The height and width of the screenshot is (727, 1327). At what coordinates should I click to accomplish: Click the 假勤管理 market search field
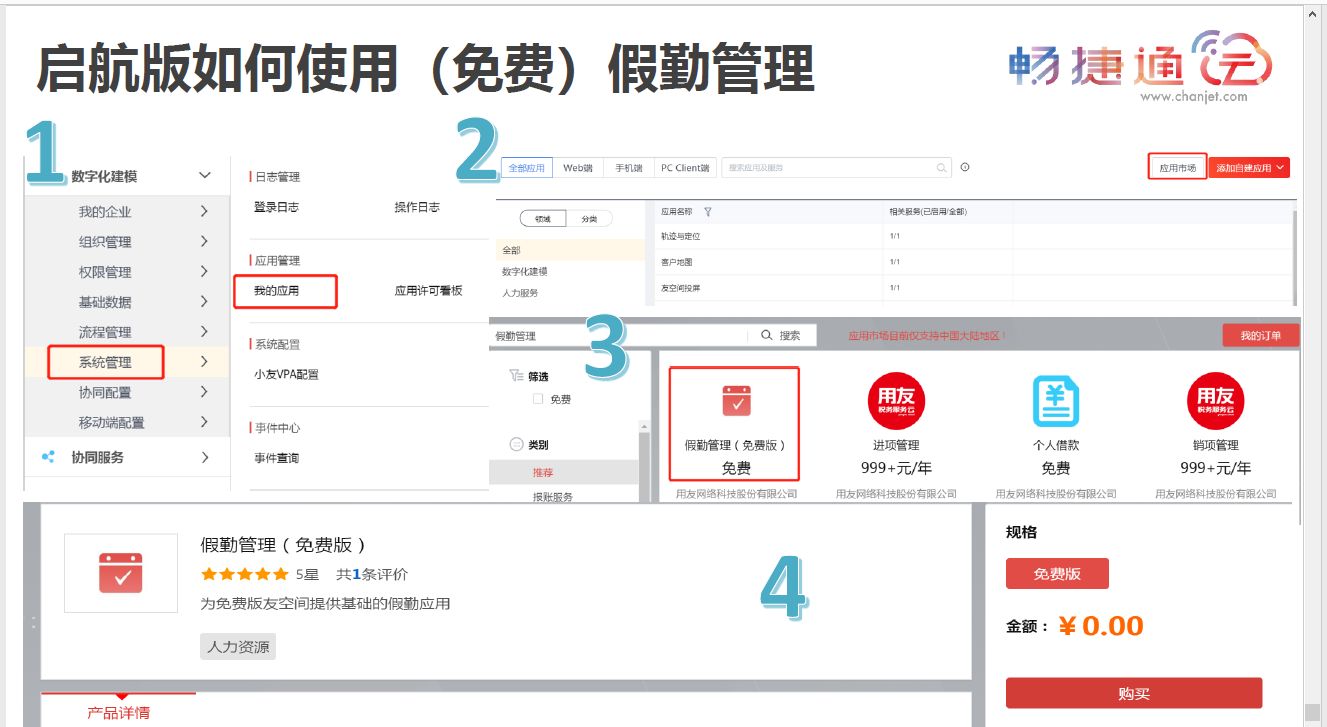point(619,336)
